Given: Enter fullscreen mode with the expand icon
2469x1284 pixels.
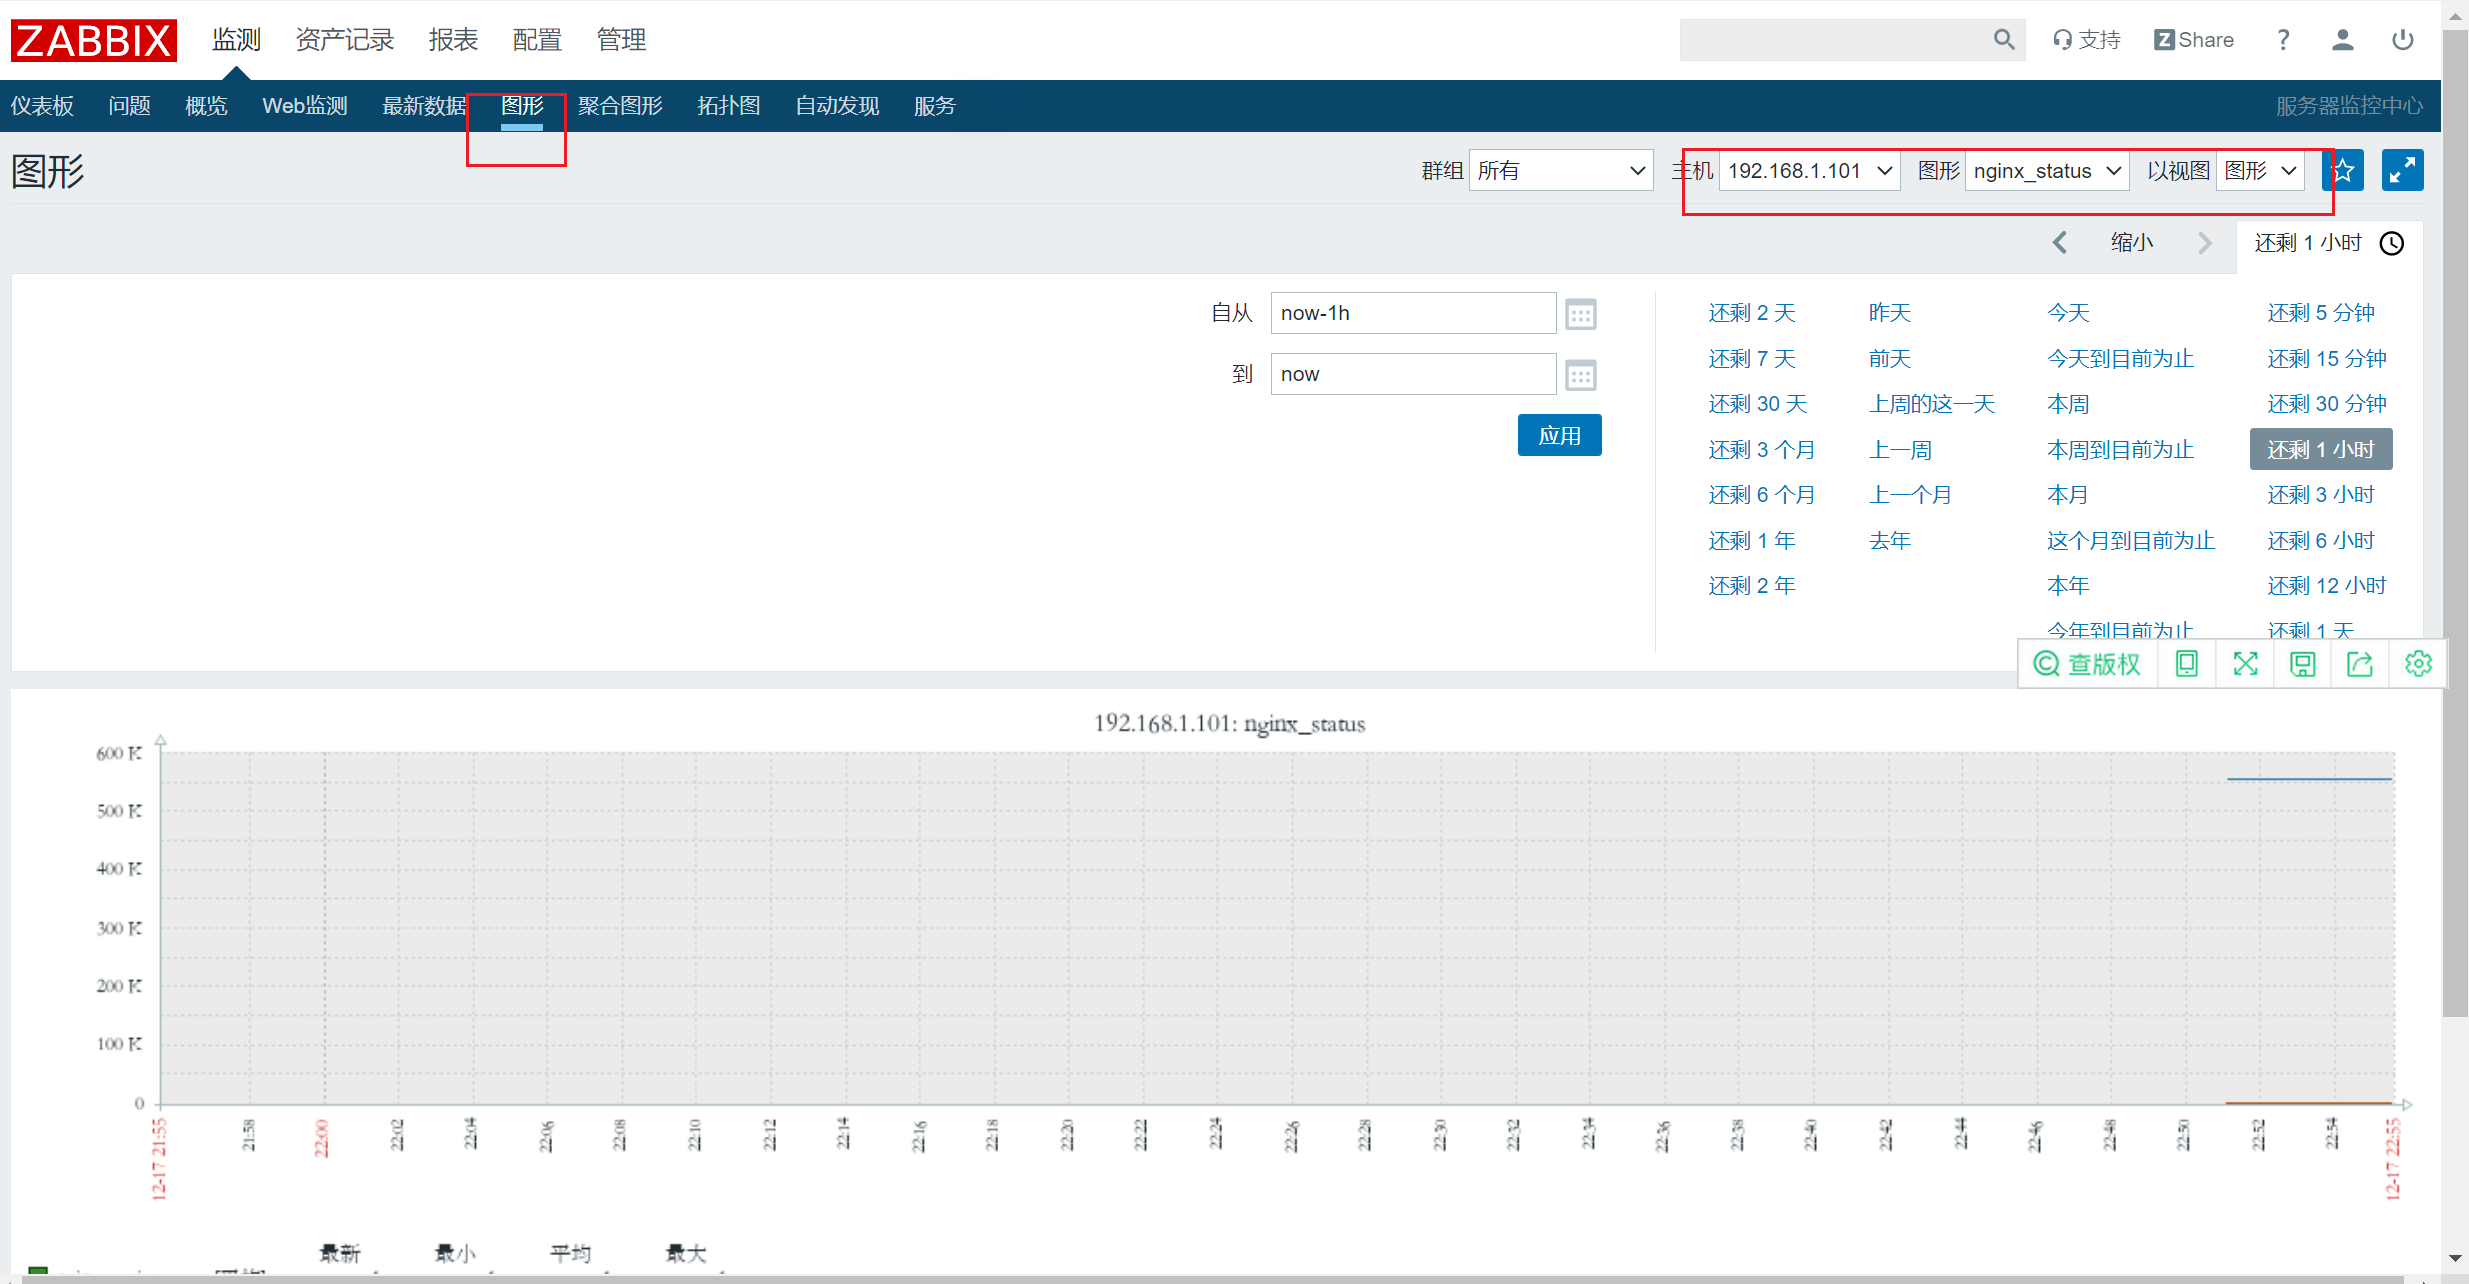Looking at the screenshot, I should pyautogui.click(x=2402, y=171).
